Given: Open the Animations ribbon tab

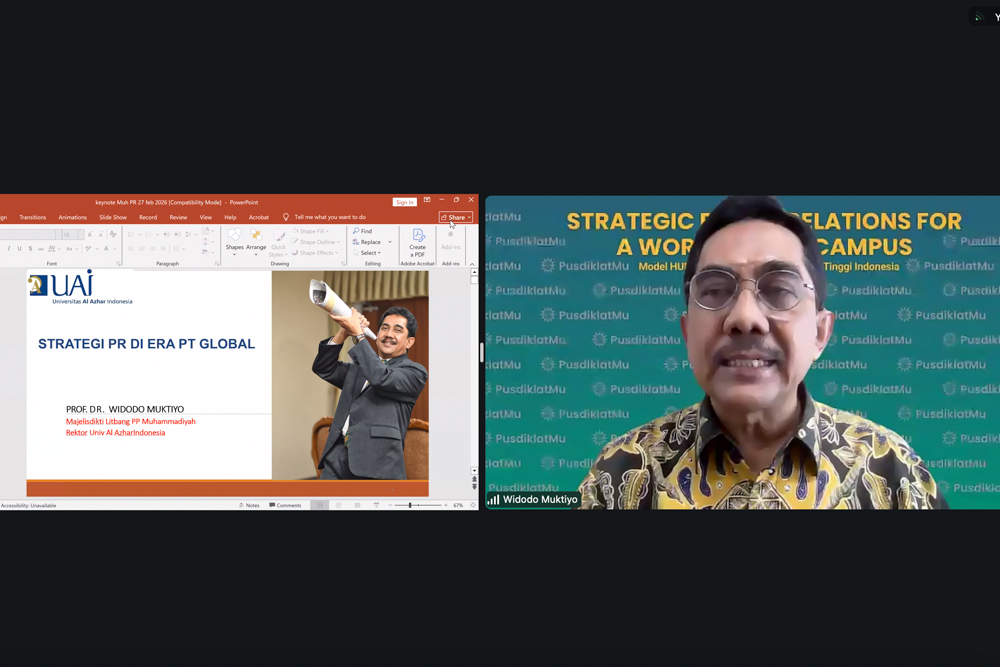Looking at the screenshot, I should point(72,217).
